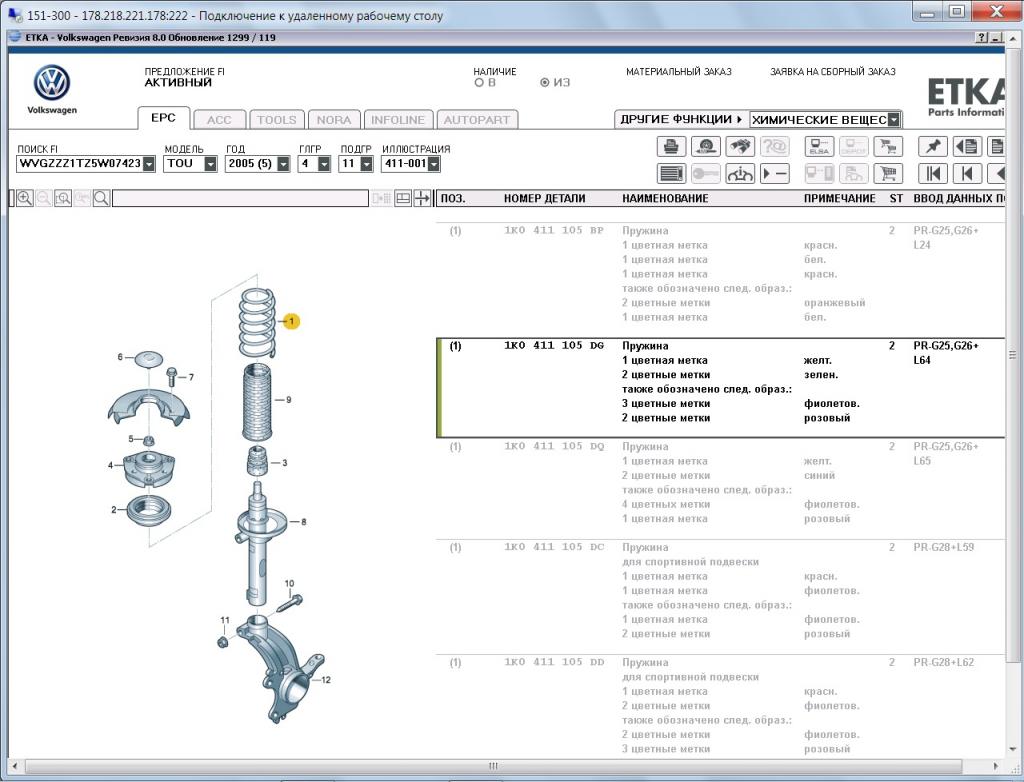
Task: Switch to the AUTOPART tab
Action: 477,120
